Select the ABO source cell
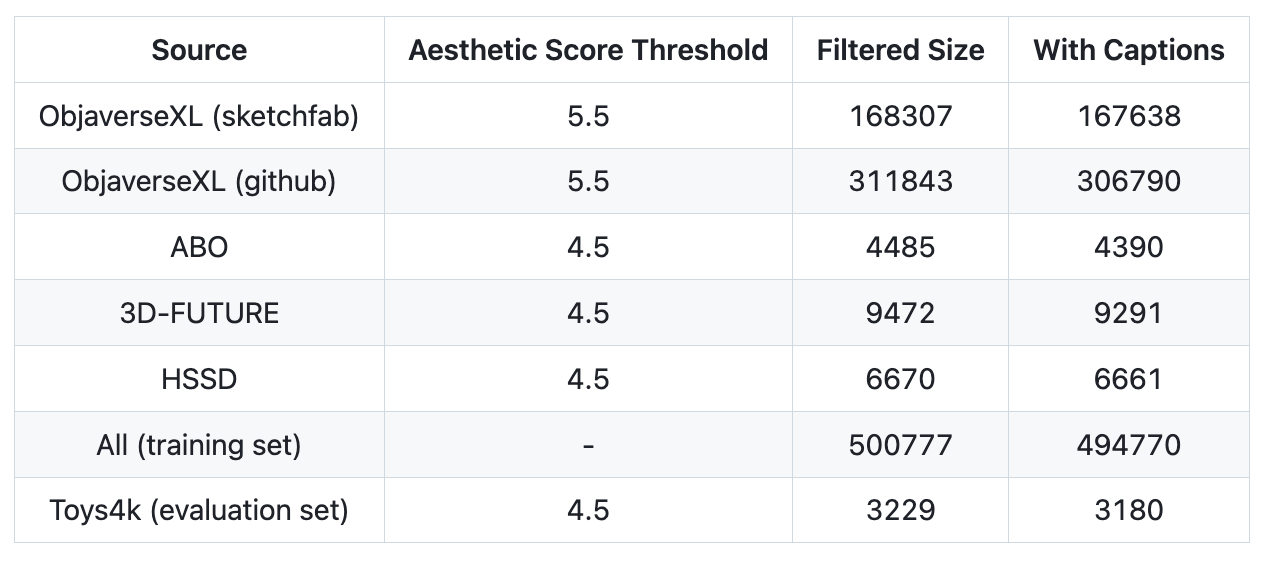 [x=199, y=247]
